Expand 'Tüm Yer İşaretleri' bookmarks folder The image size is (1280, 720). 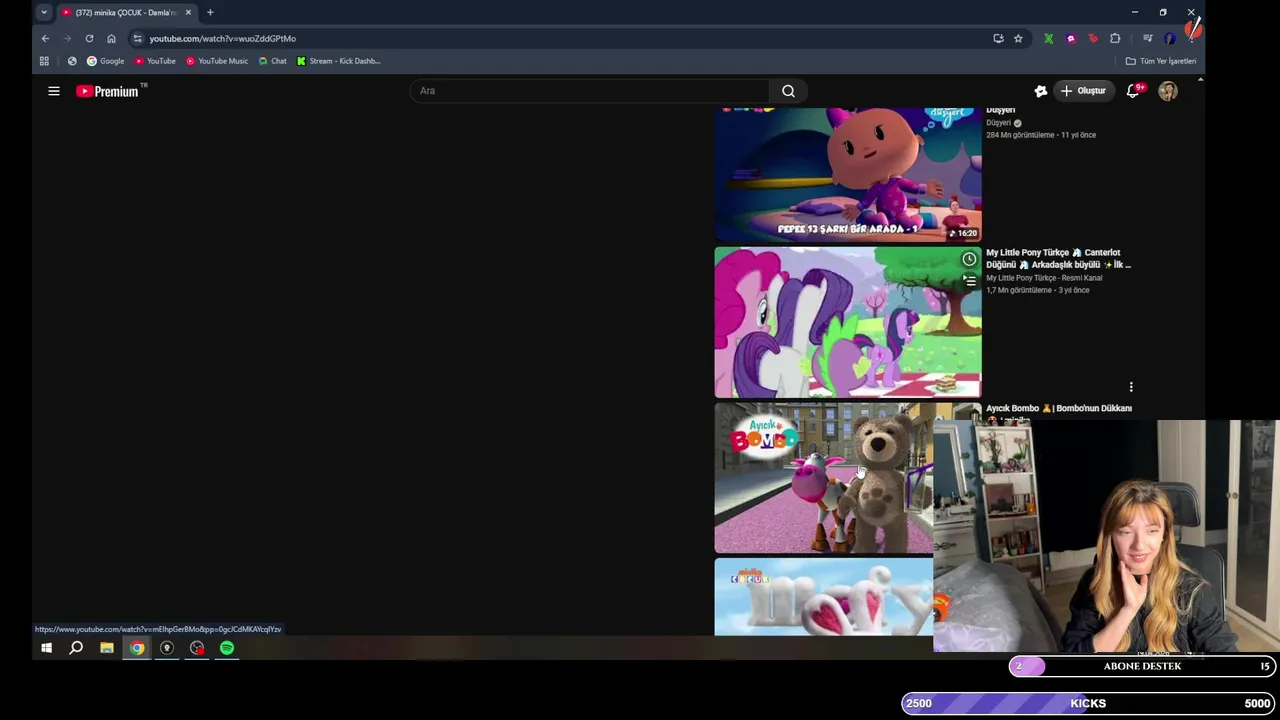pos(1161,61)
